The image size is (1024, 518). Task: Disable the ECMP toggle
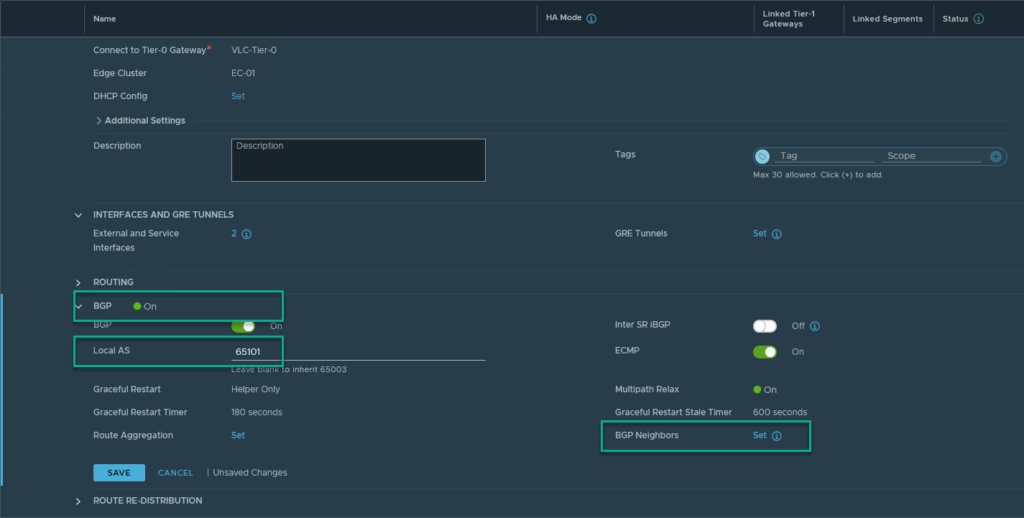point(765,352)
